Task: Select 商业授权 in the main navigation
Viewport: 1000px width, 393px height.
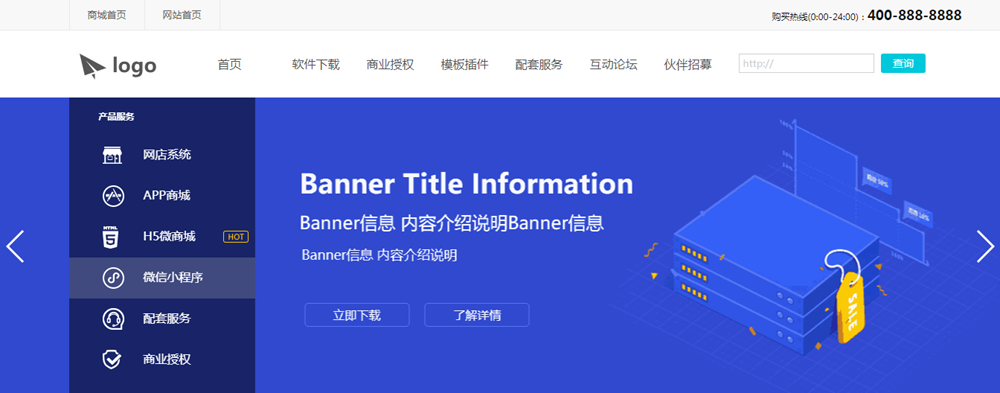Action: click(390, 64)
